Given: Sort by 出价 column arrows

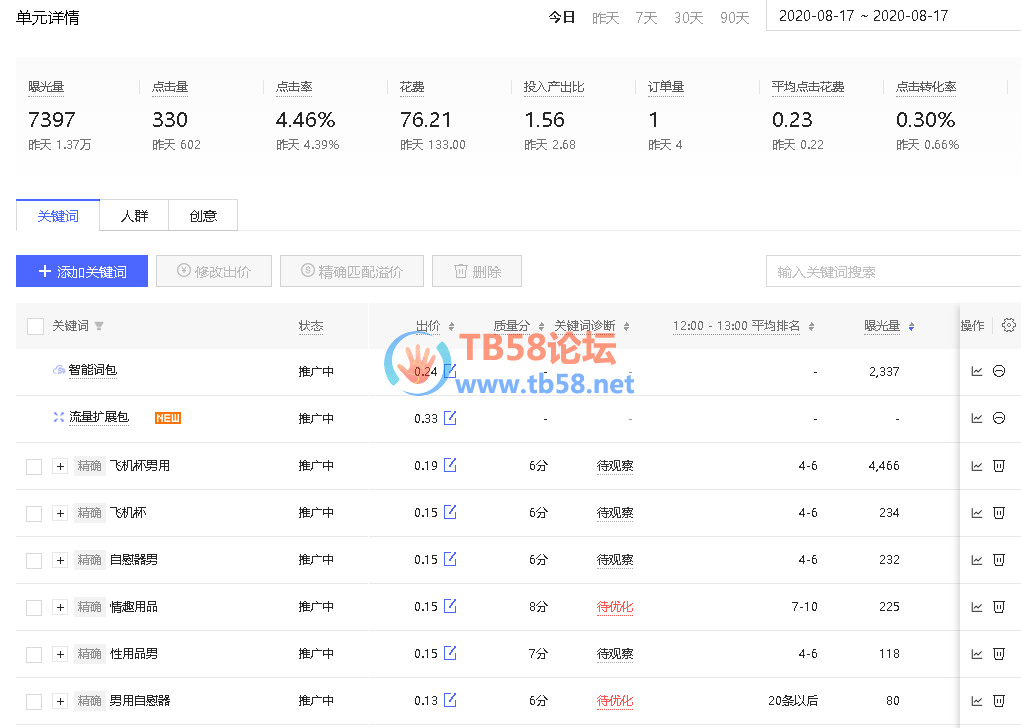Looking at the screenshot, I should tap(451, 326).
